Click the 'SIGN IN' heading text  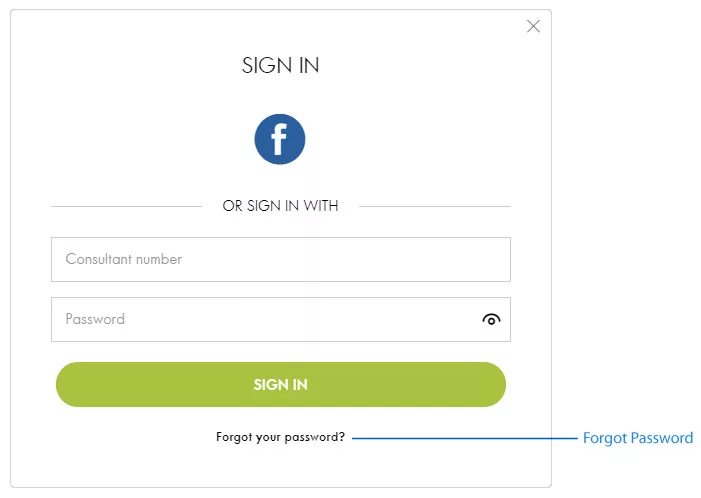click(280, 66)
